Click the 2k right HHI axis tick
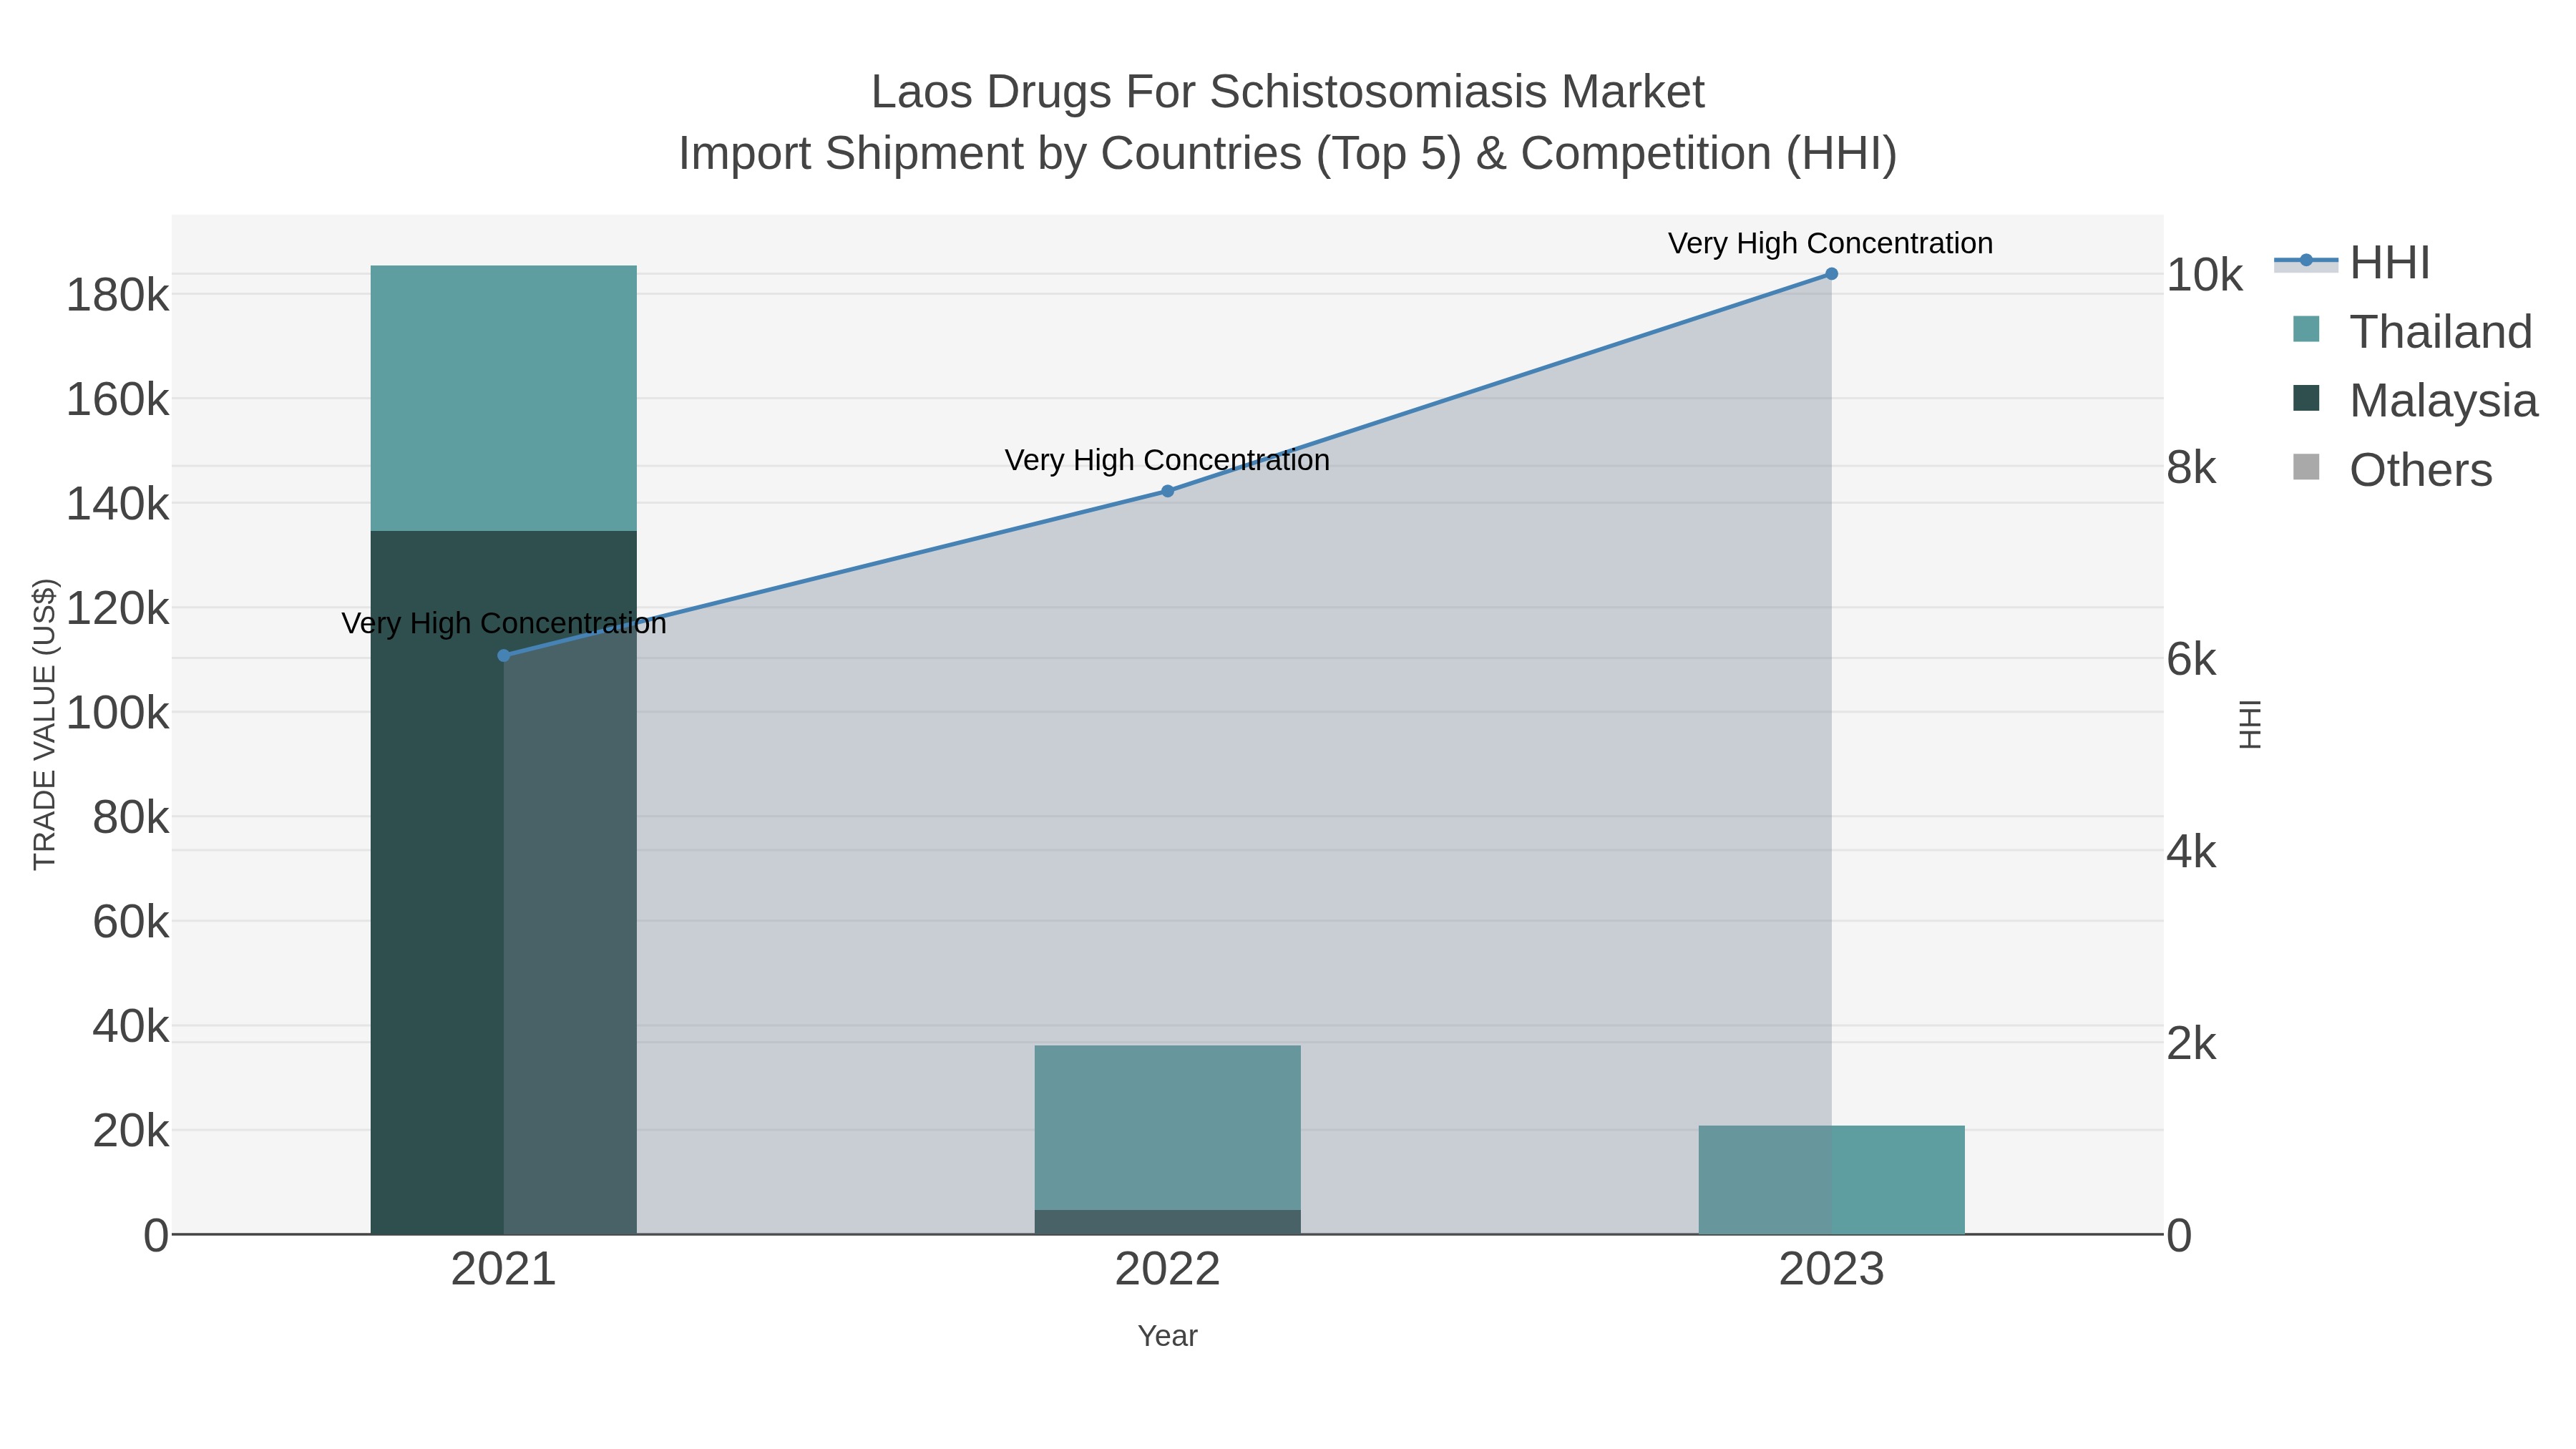The height and width of the screenshot is (1449, 2576). (x=2192, y=1044)
